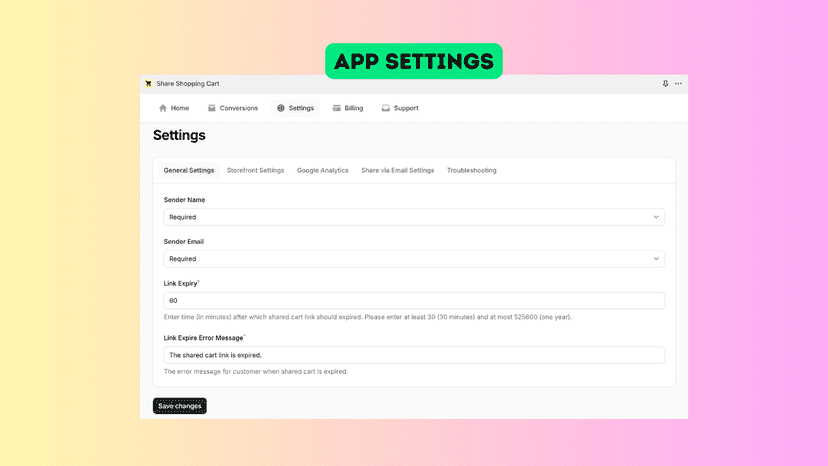828x466 pixels.
Task: Click the Sender Name chevron arrow
Action: 656,217
